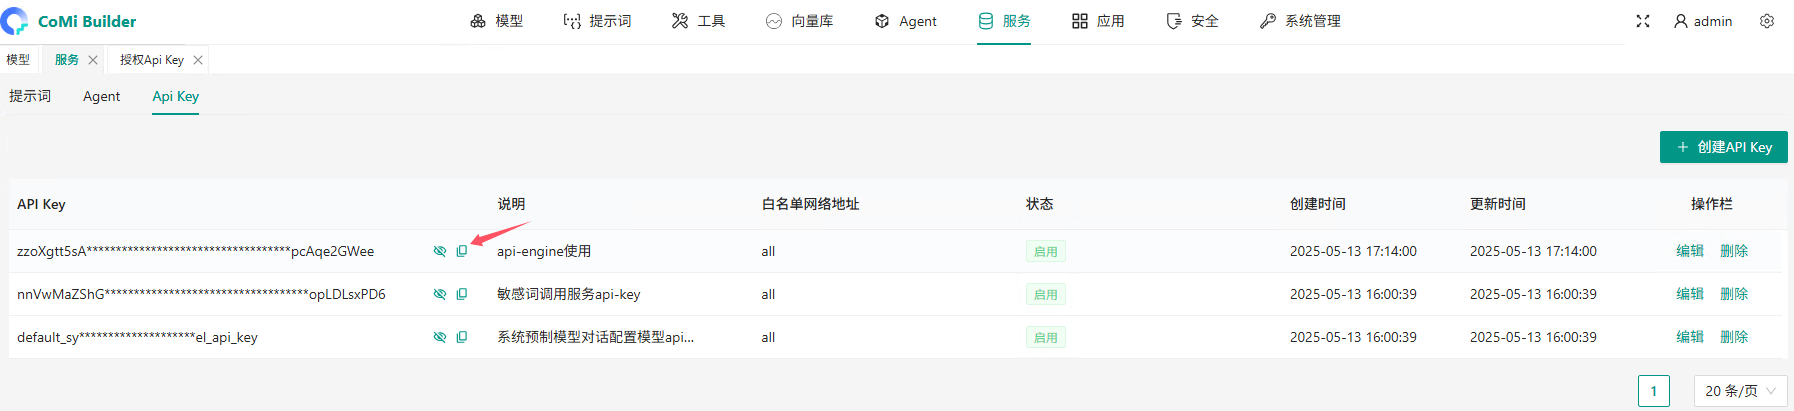The width and height of the screenshot is (1794, 411).
Task: Open the admin user menu
Action: (x=1703, y=21)
